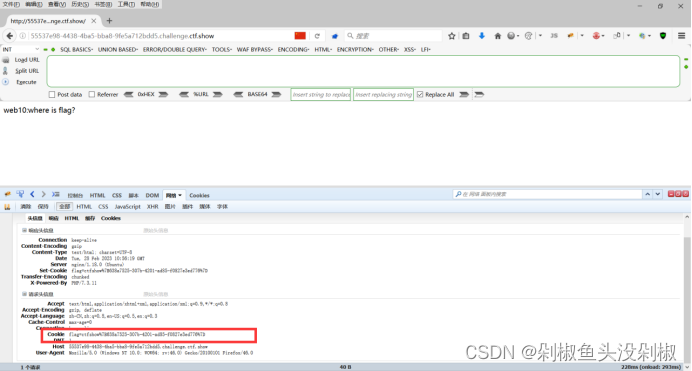Open the OTHER dropdown in HackBar
Viewport: 692px width, 371px height.
388,49
